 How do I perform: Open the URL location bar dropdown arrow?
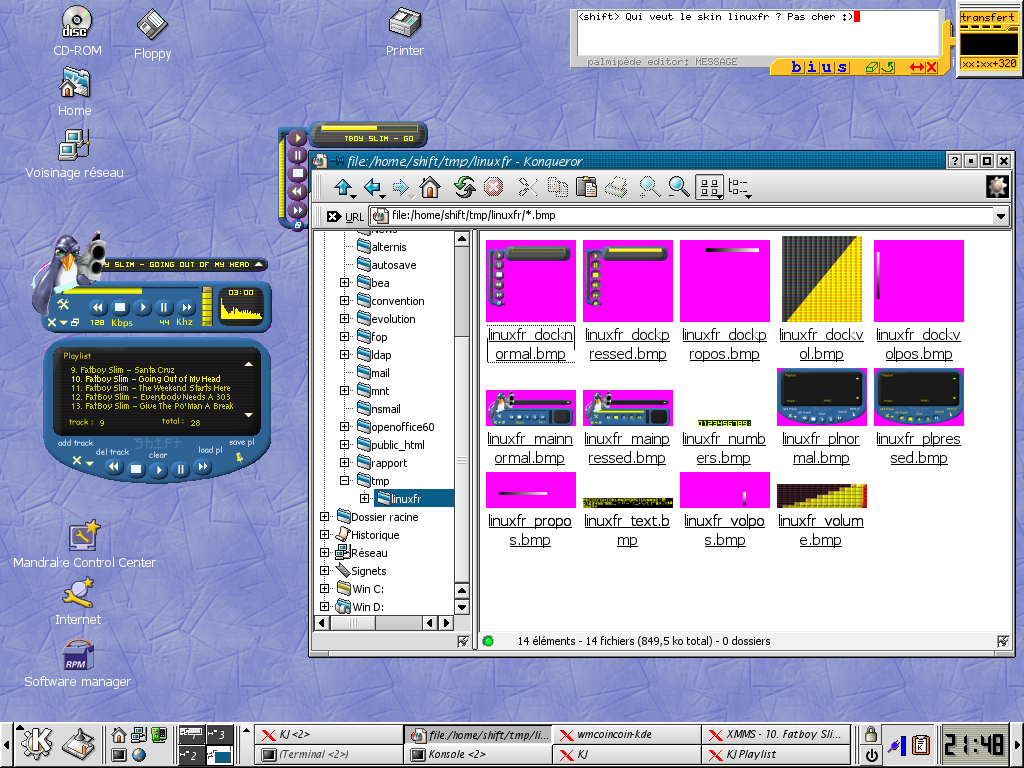point(1000,216)
